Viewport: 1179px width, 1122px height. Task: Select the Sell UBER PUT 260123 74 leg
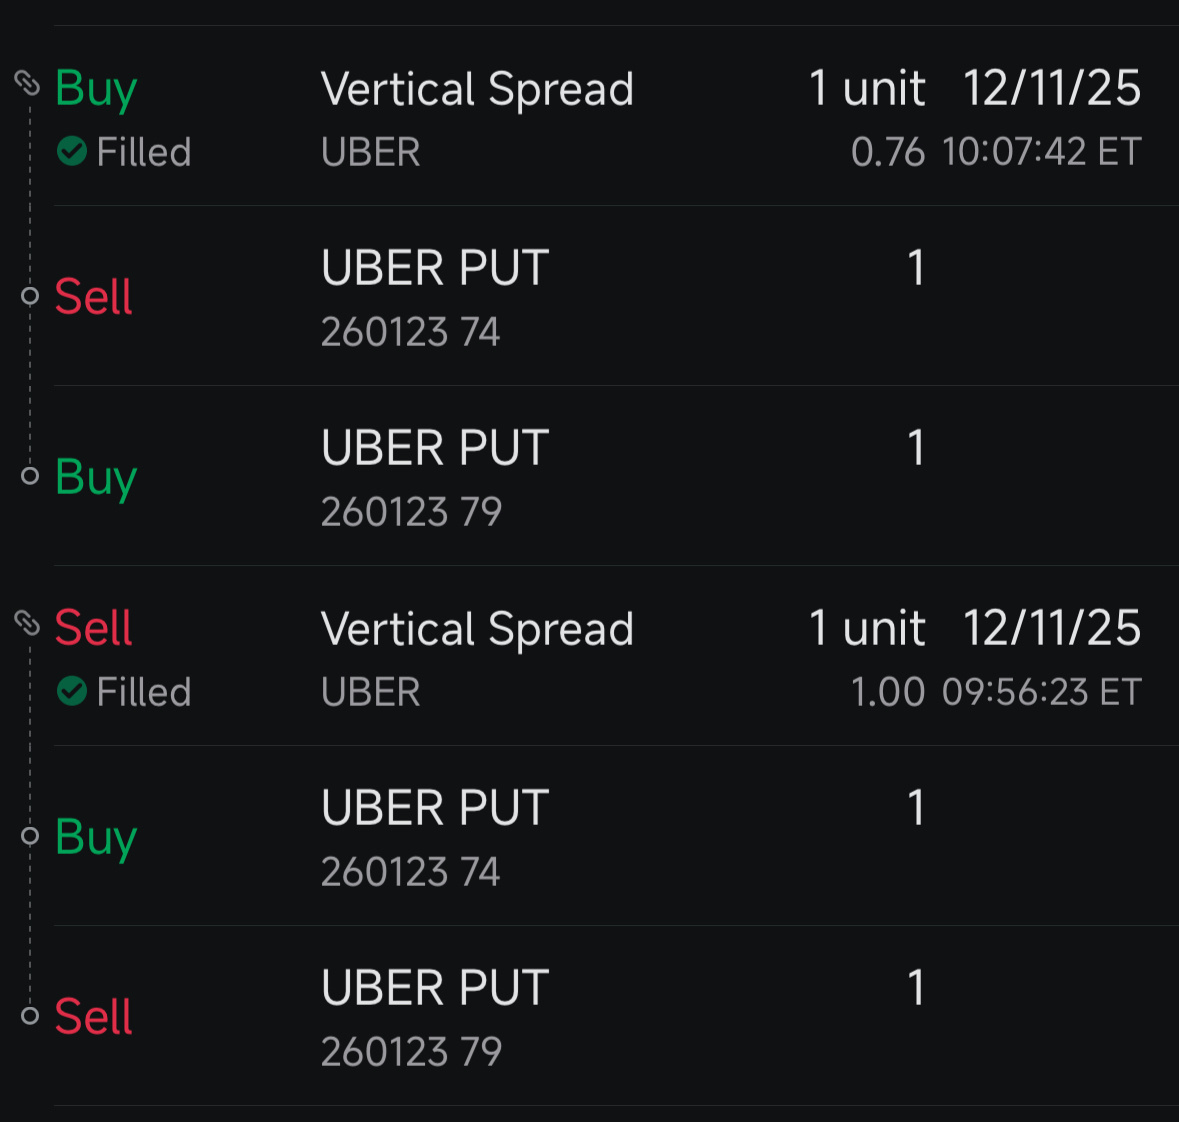[x=616, y=296]
